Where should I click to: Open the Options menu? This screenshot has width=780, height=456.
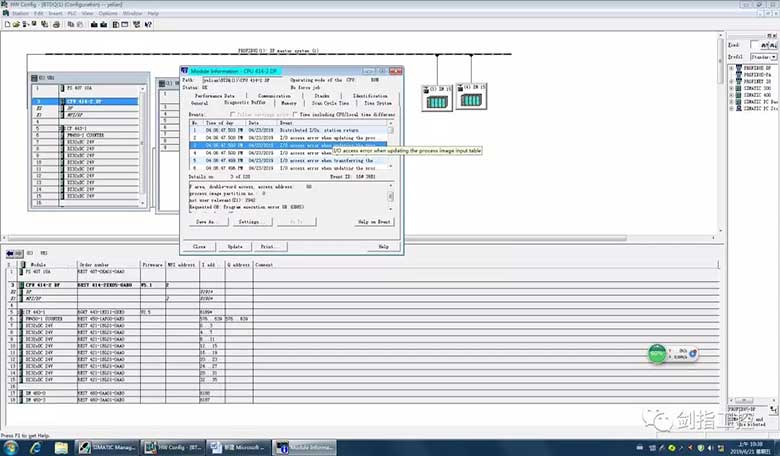pos(108,13)
